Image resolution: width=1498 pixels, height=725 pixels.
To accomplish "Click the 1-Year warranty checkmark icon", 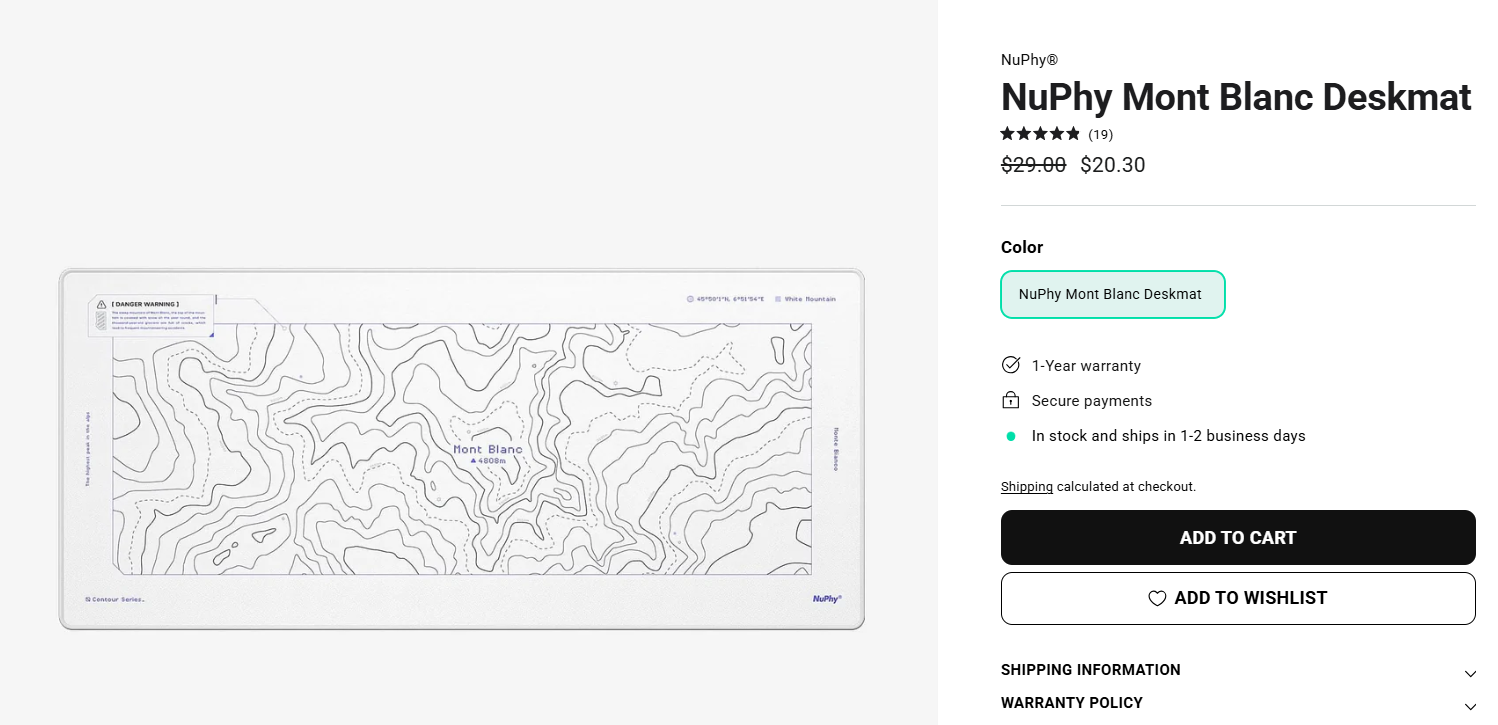I will (x=1011, y=365).
